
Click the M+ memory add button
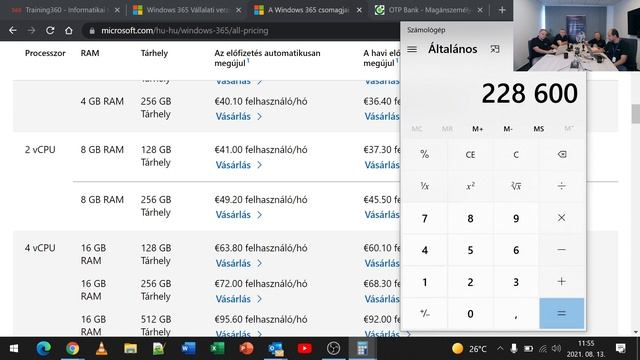(478, 129)
